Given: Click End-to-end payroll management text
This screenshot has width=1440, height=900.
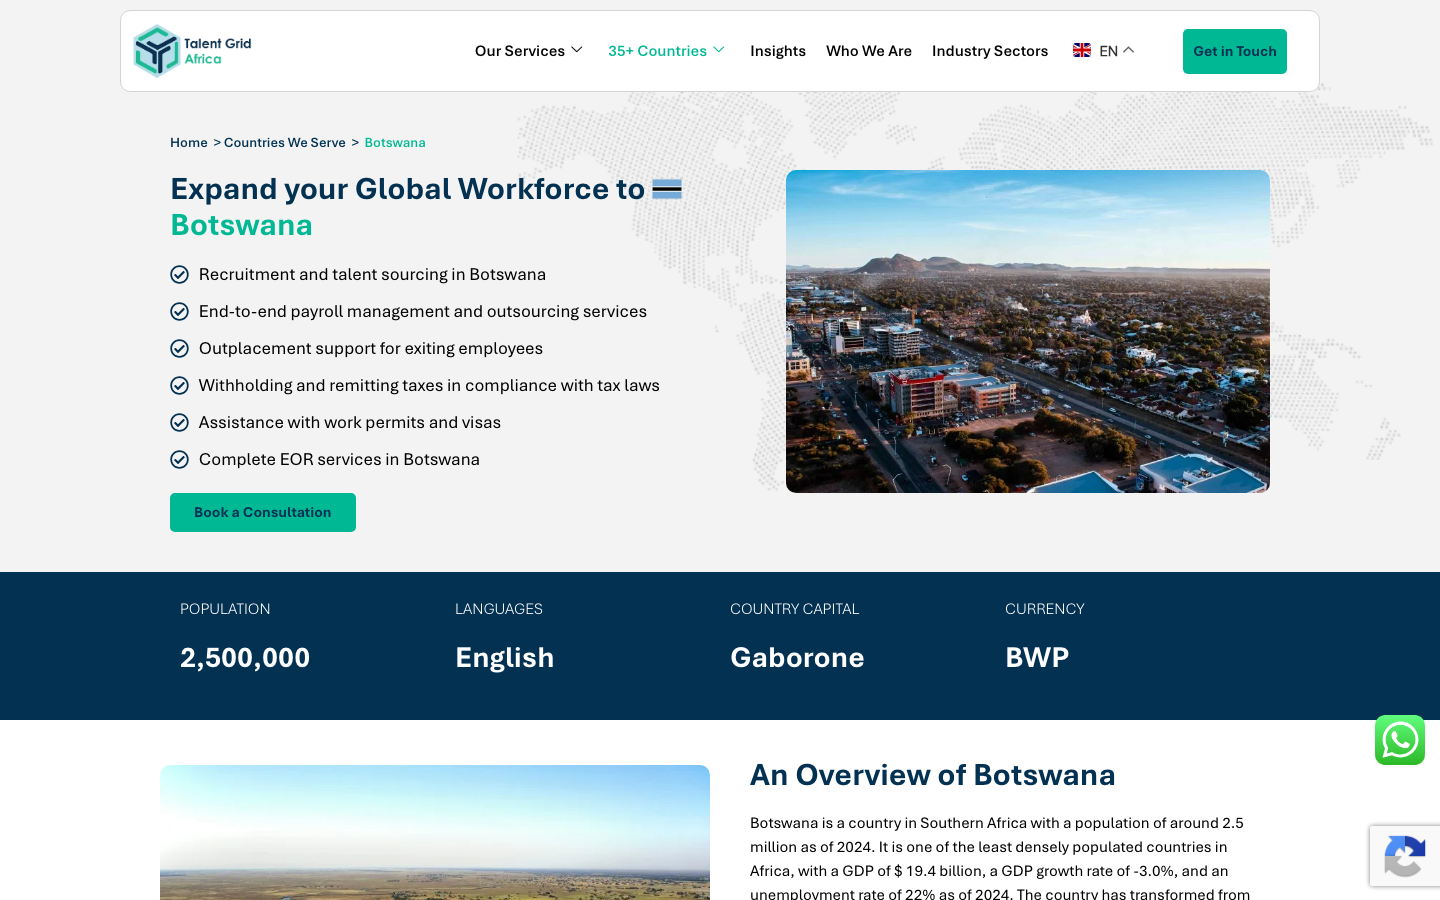Looking at the screenshot, I should (x=423, y=311).
